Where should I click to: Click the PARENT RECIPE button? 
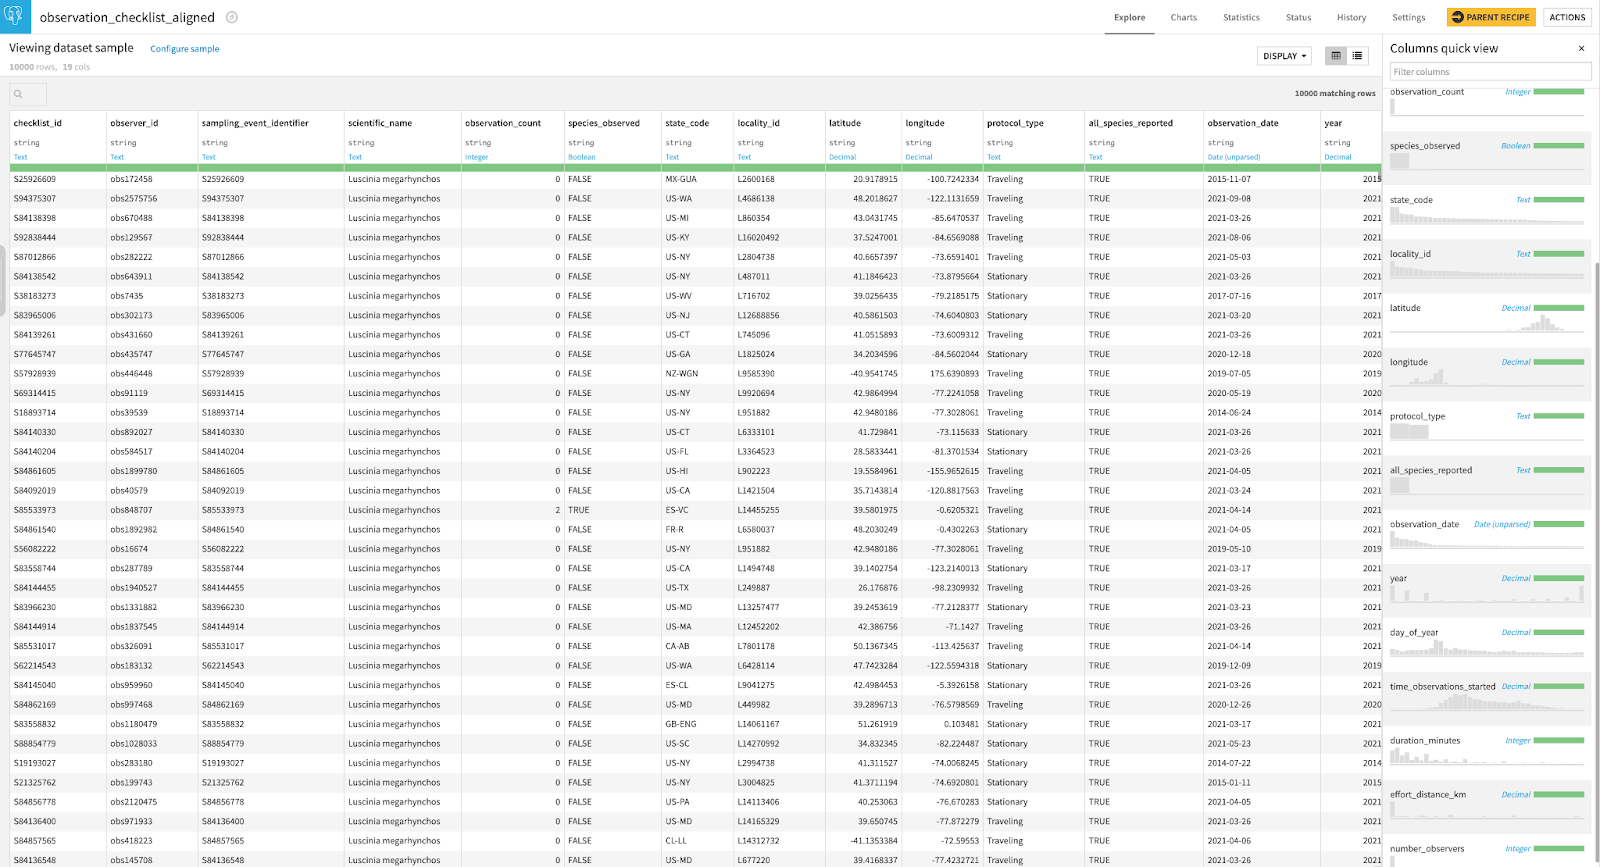(x=1491, y=17)
